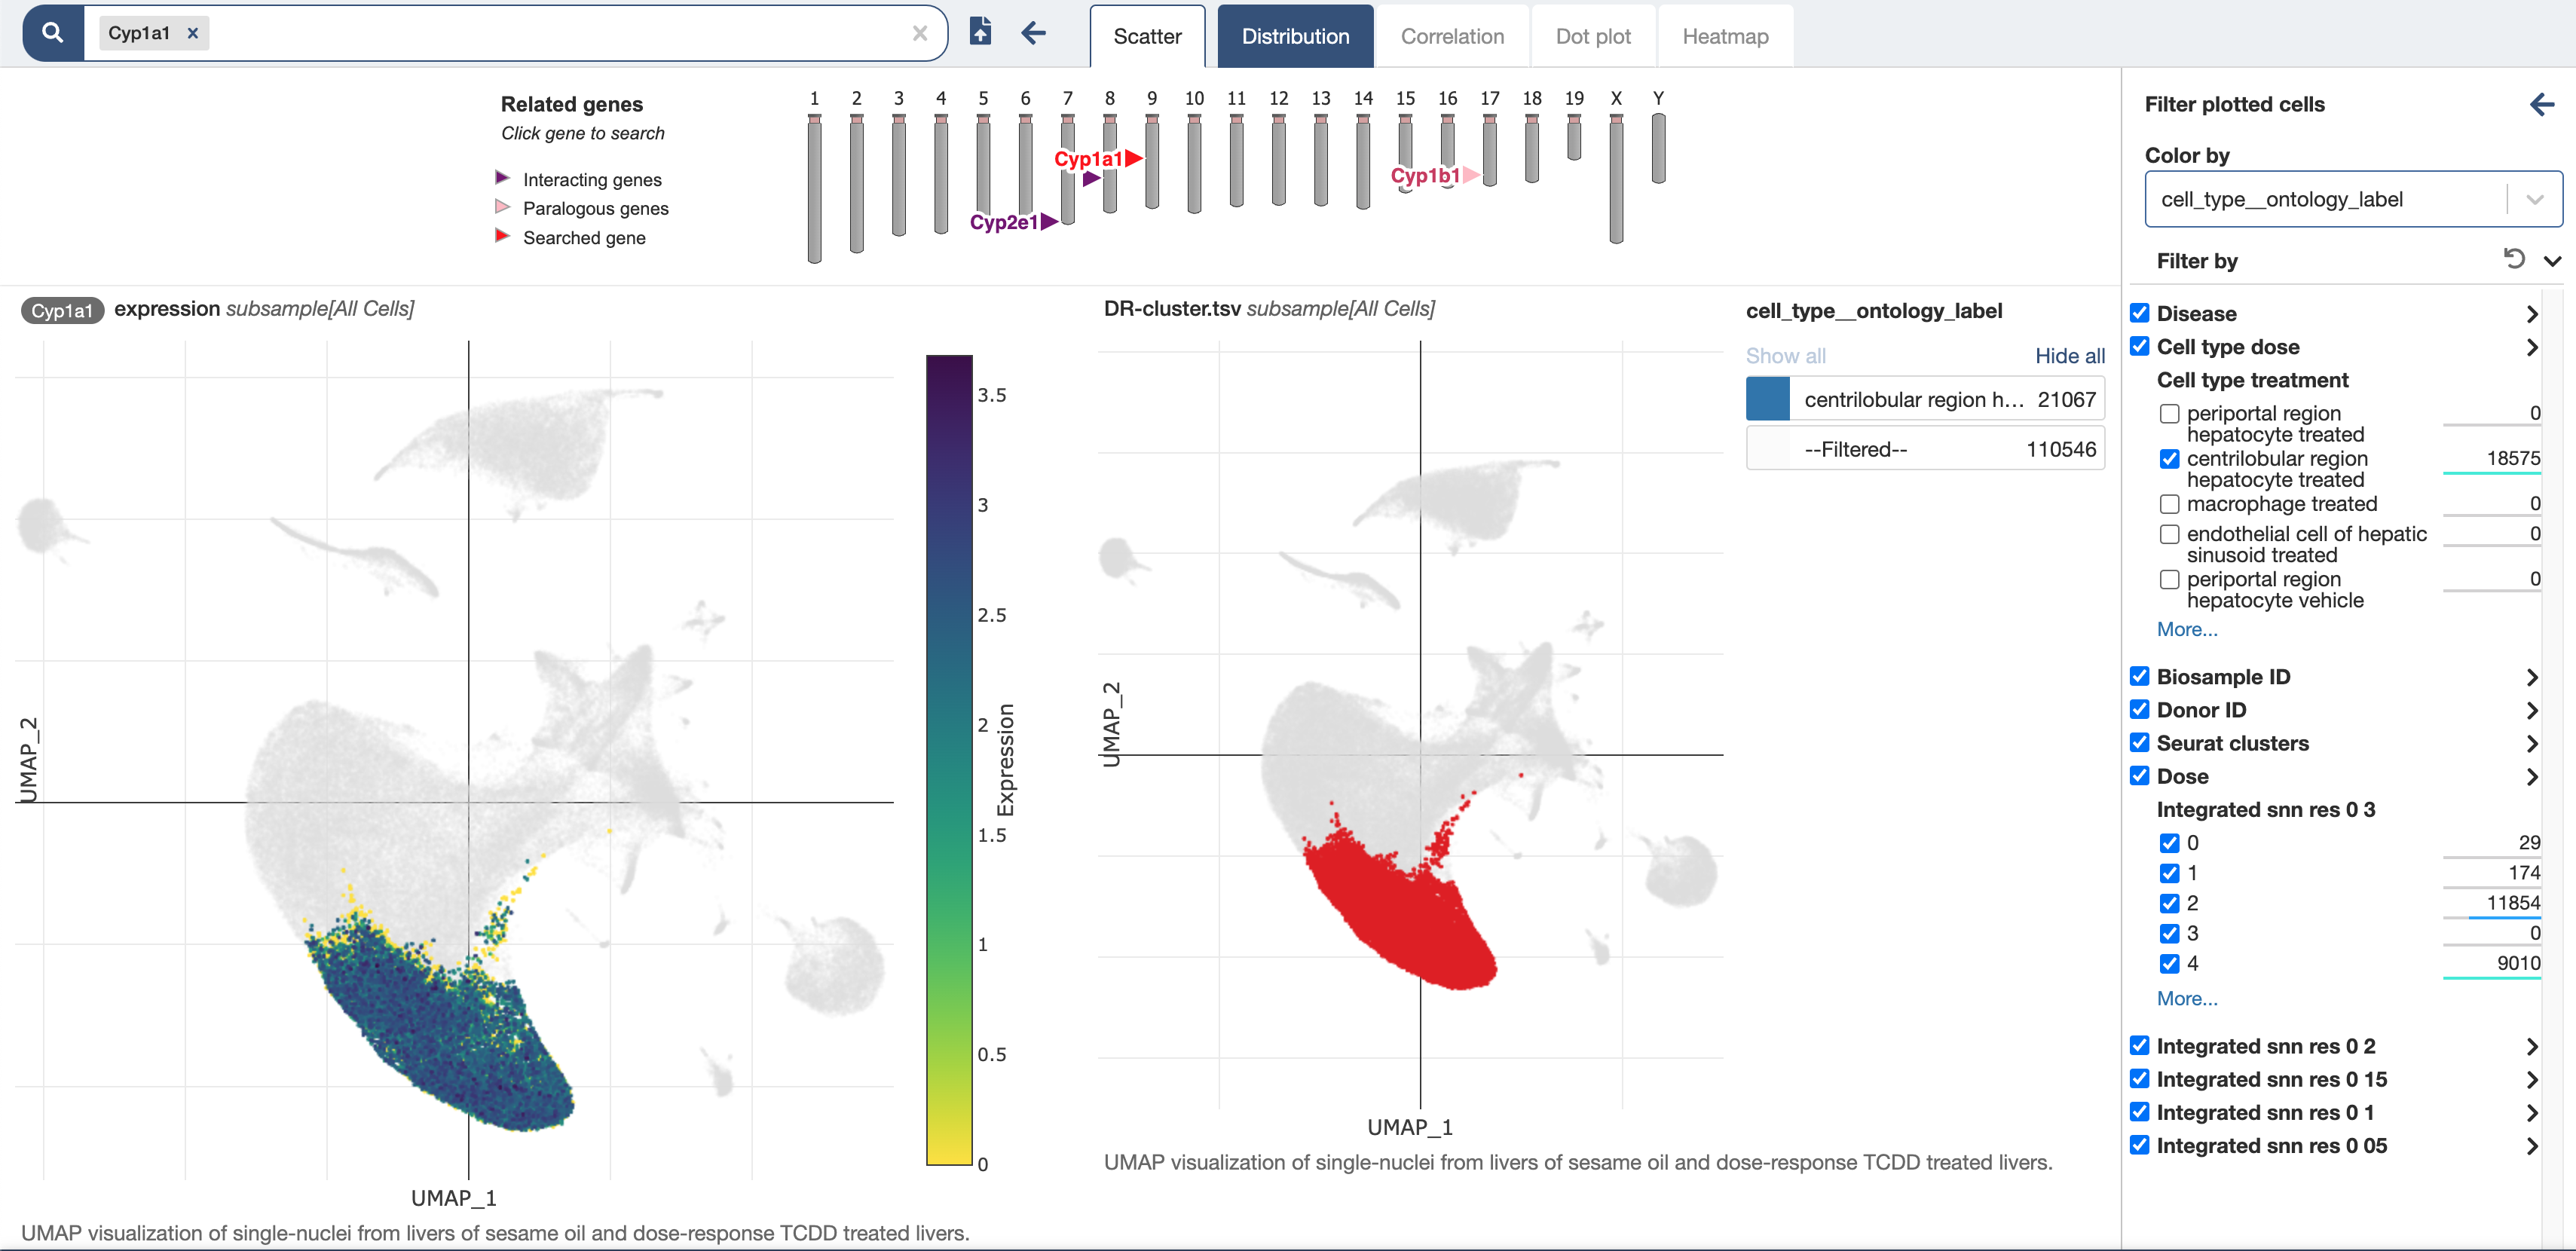Uncheck centrilobular region hepatocyte treated
The height and width of the screenshot is (1251, 2576).
(x=2169, y=458)
